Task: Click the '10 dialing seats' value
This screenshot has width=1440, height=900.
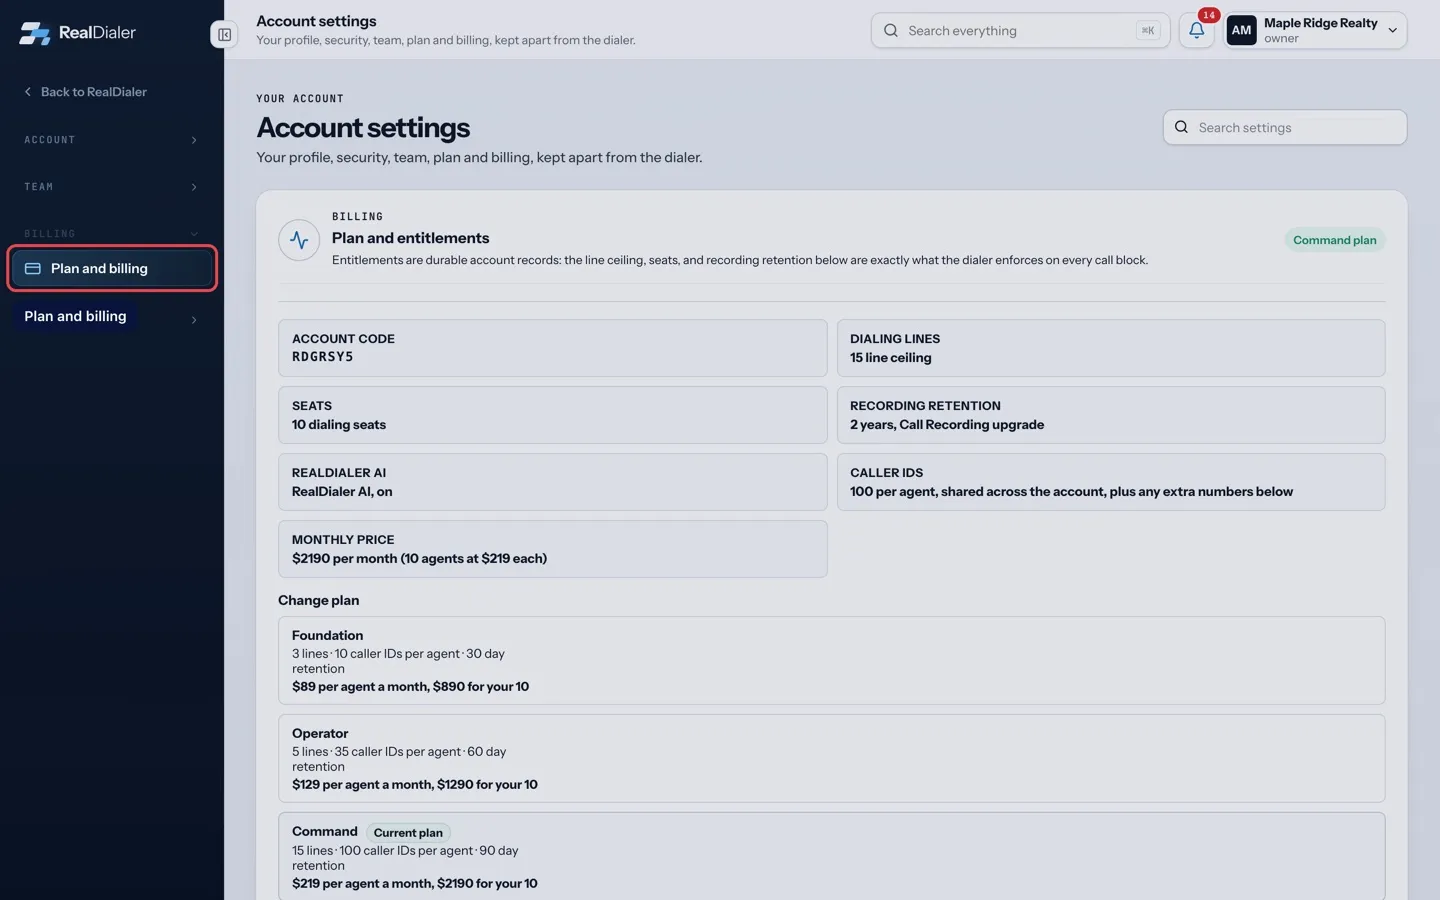Action: pos(339,425)
